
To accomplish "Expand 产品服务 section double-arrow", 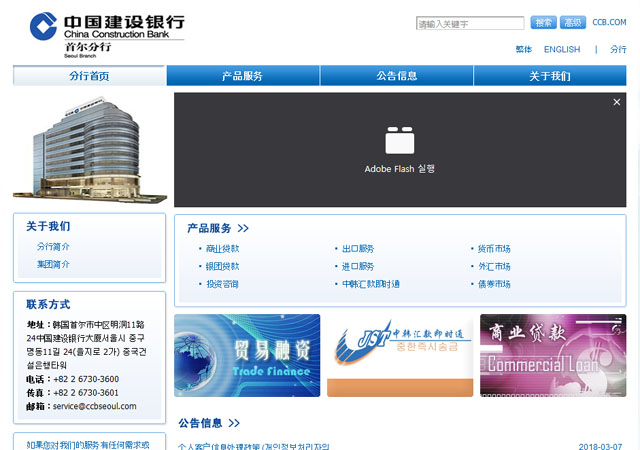I will point(243,229).
